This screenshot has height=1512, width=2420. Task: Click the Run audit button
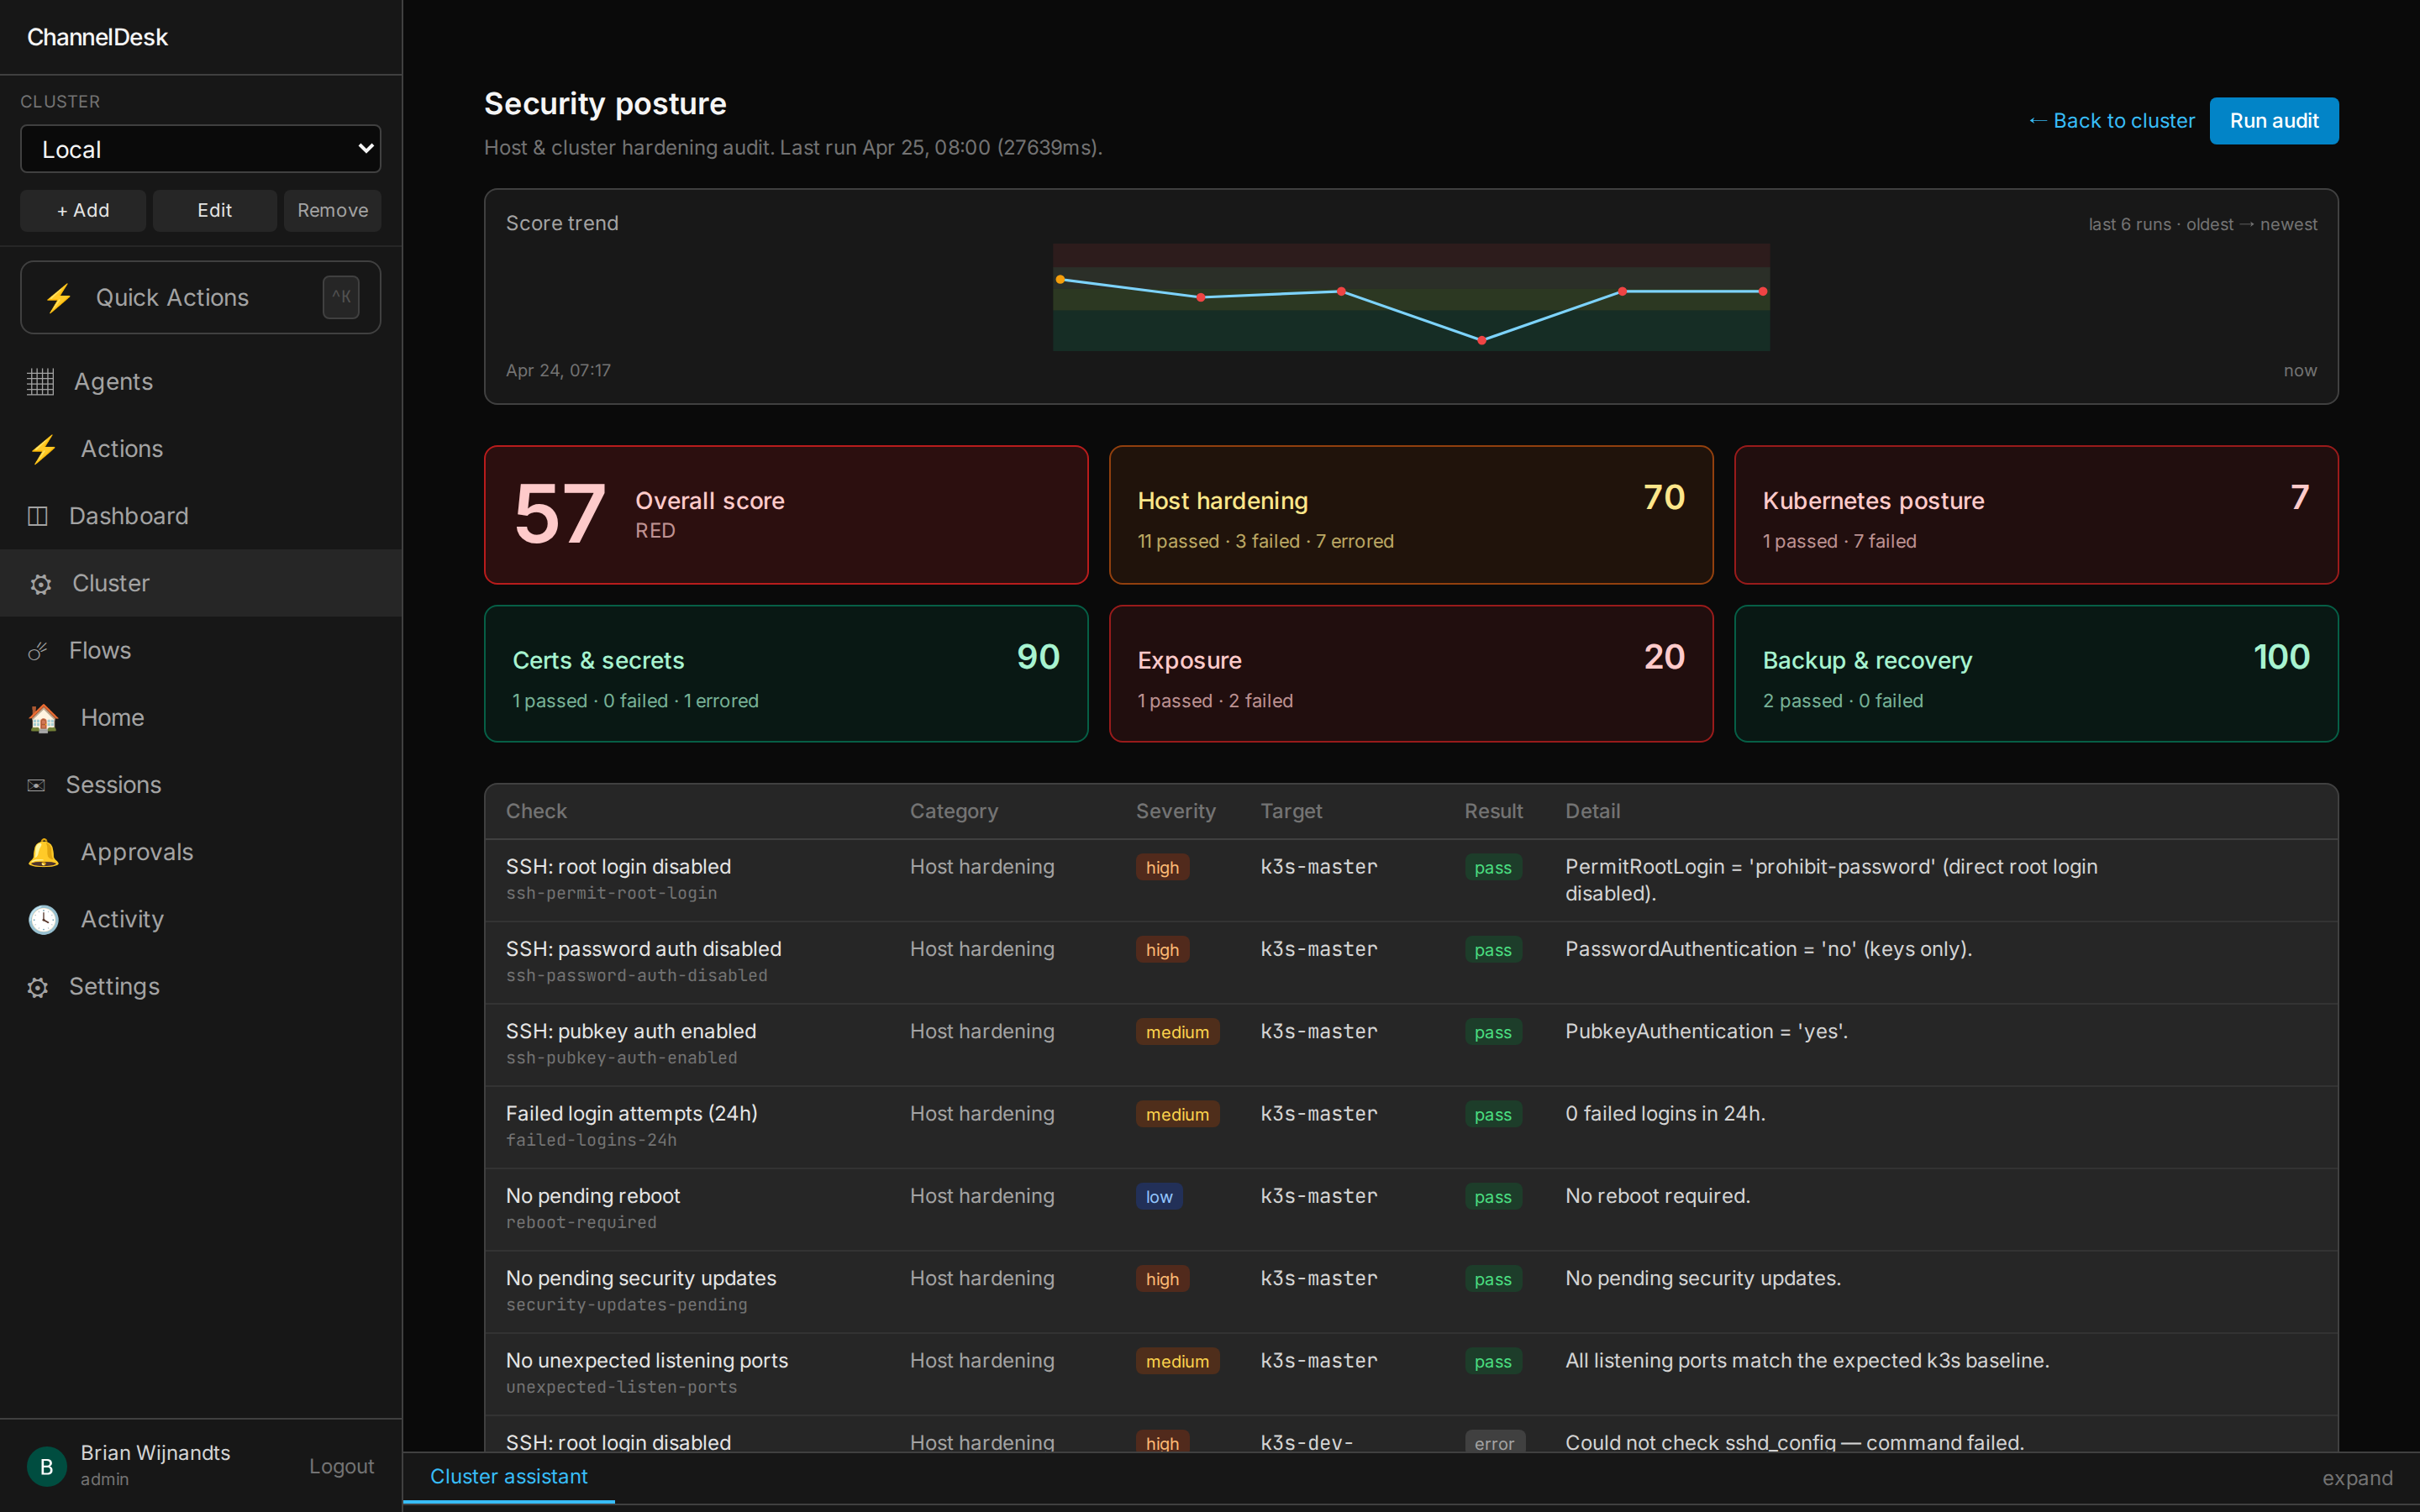[2274, 121]
